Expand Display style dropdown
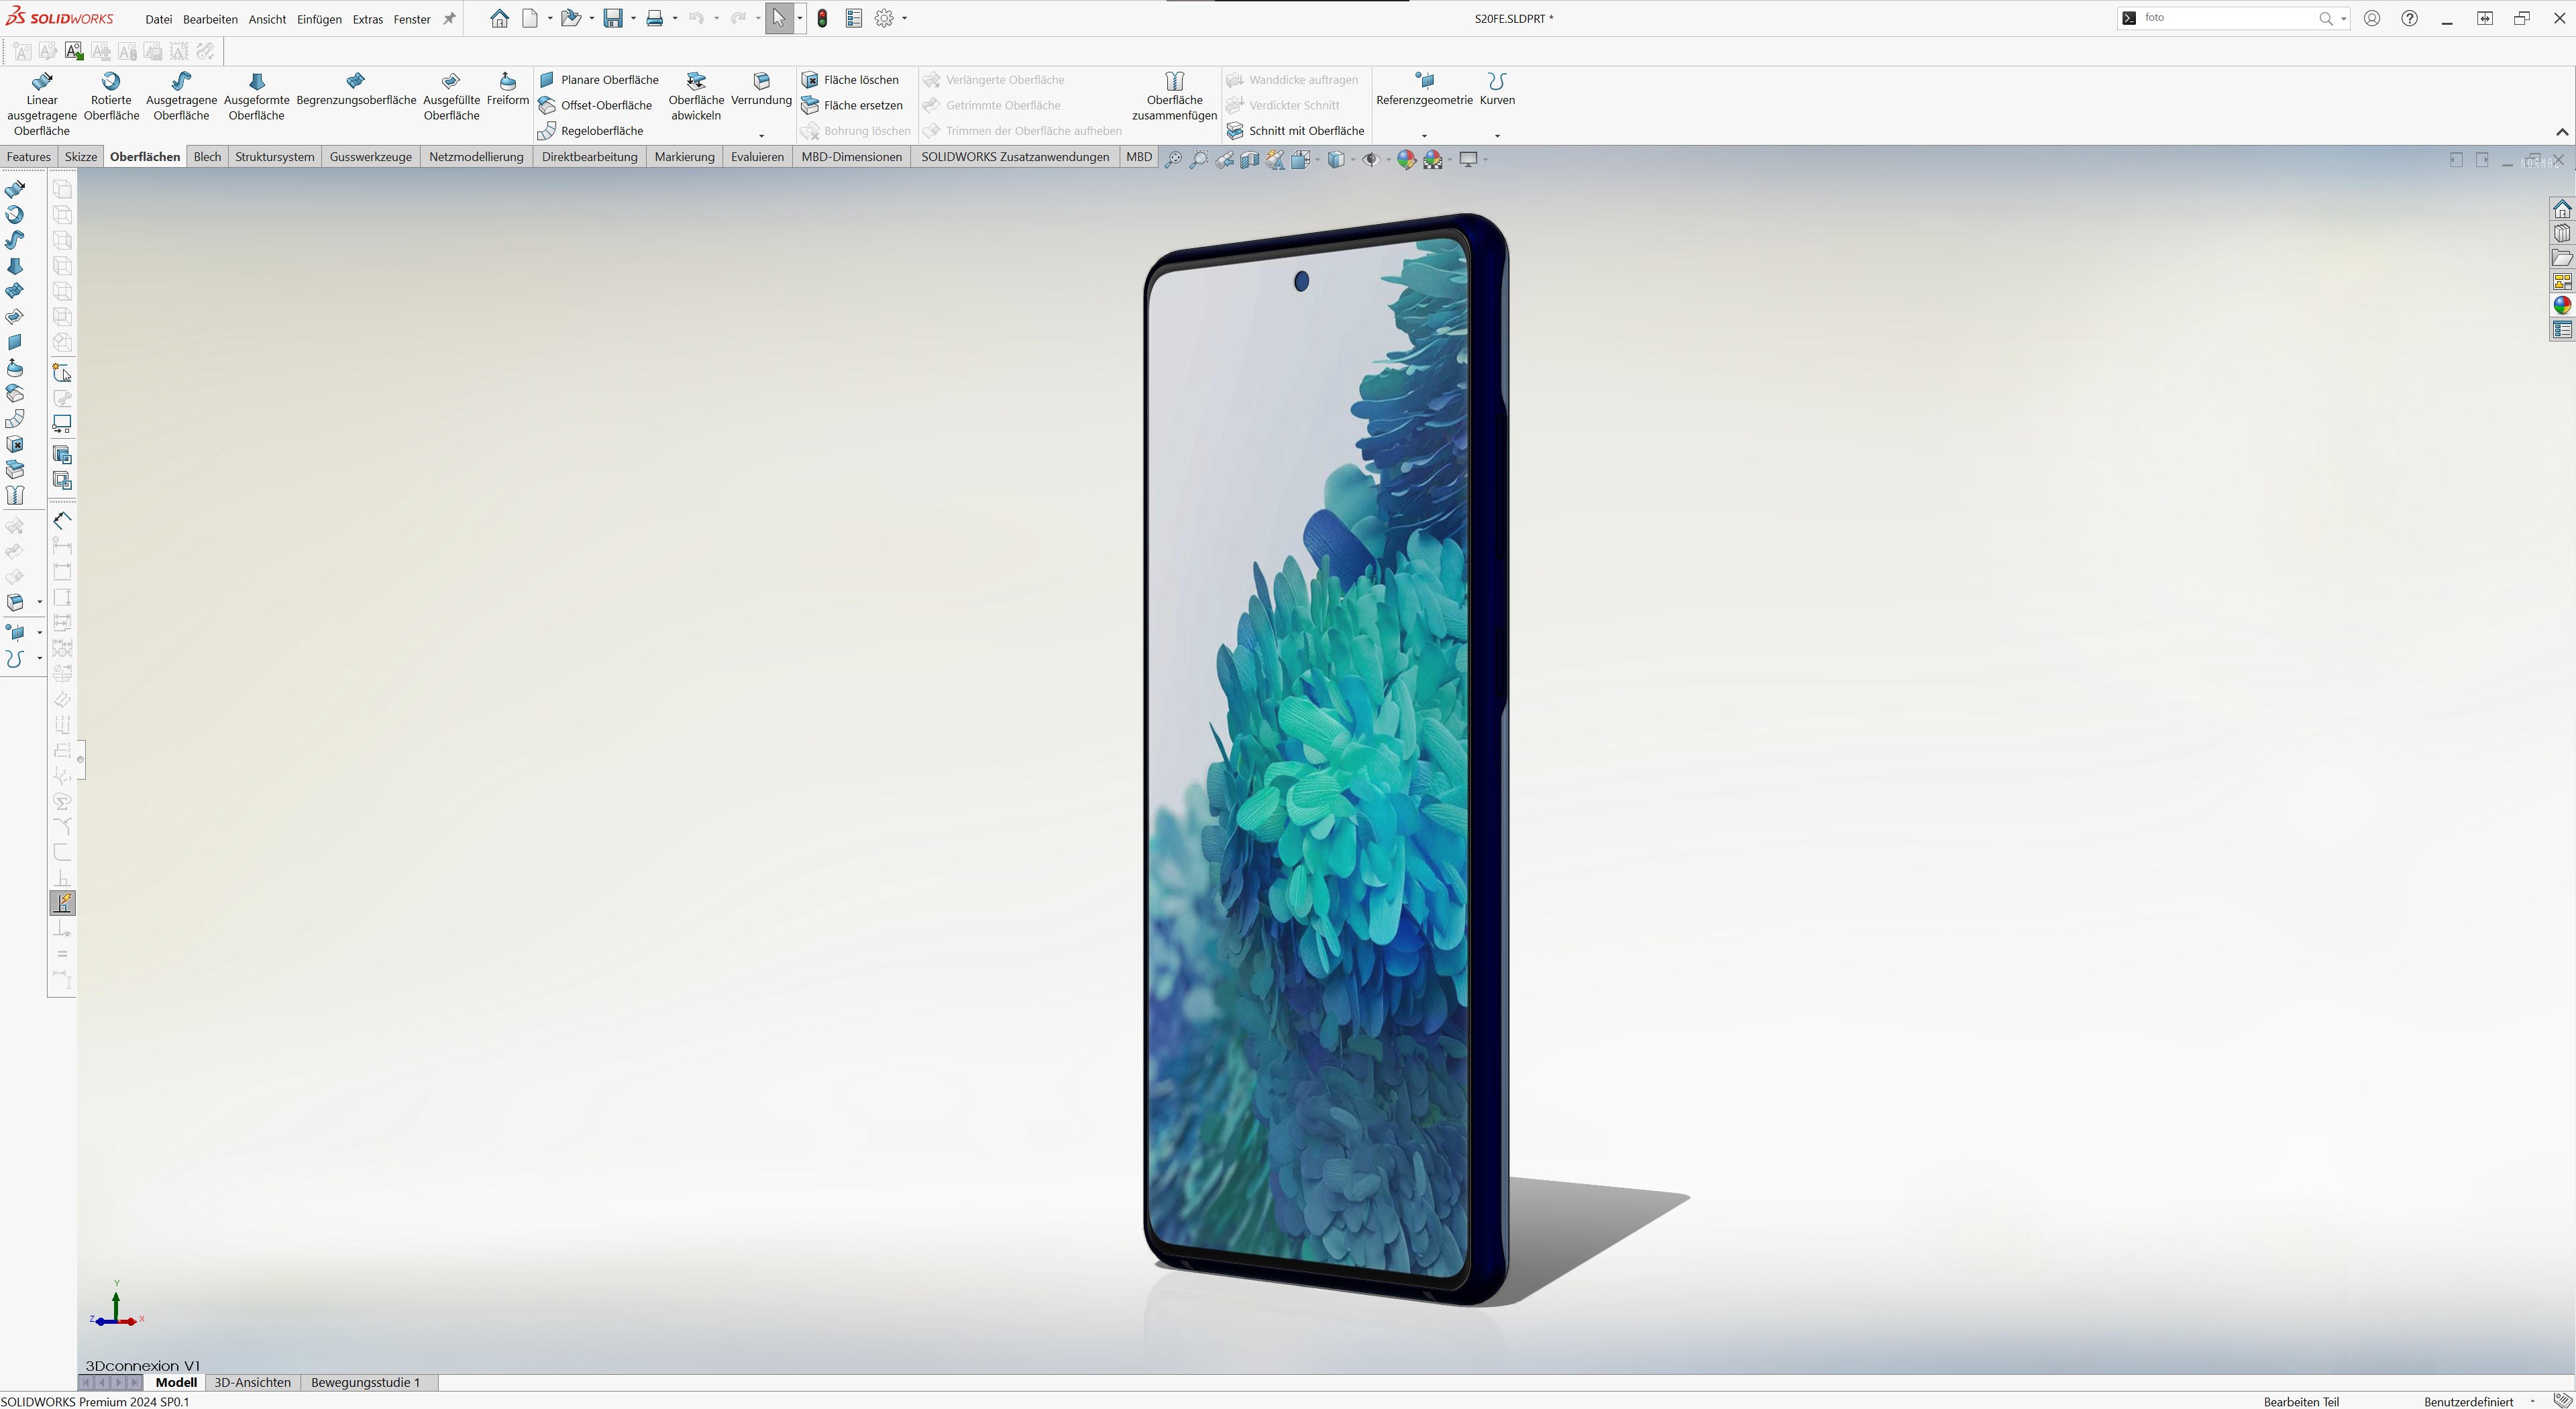This screenshot has height=1409, width=2576. (x=1352, y=160)
